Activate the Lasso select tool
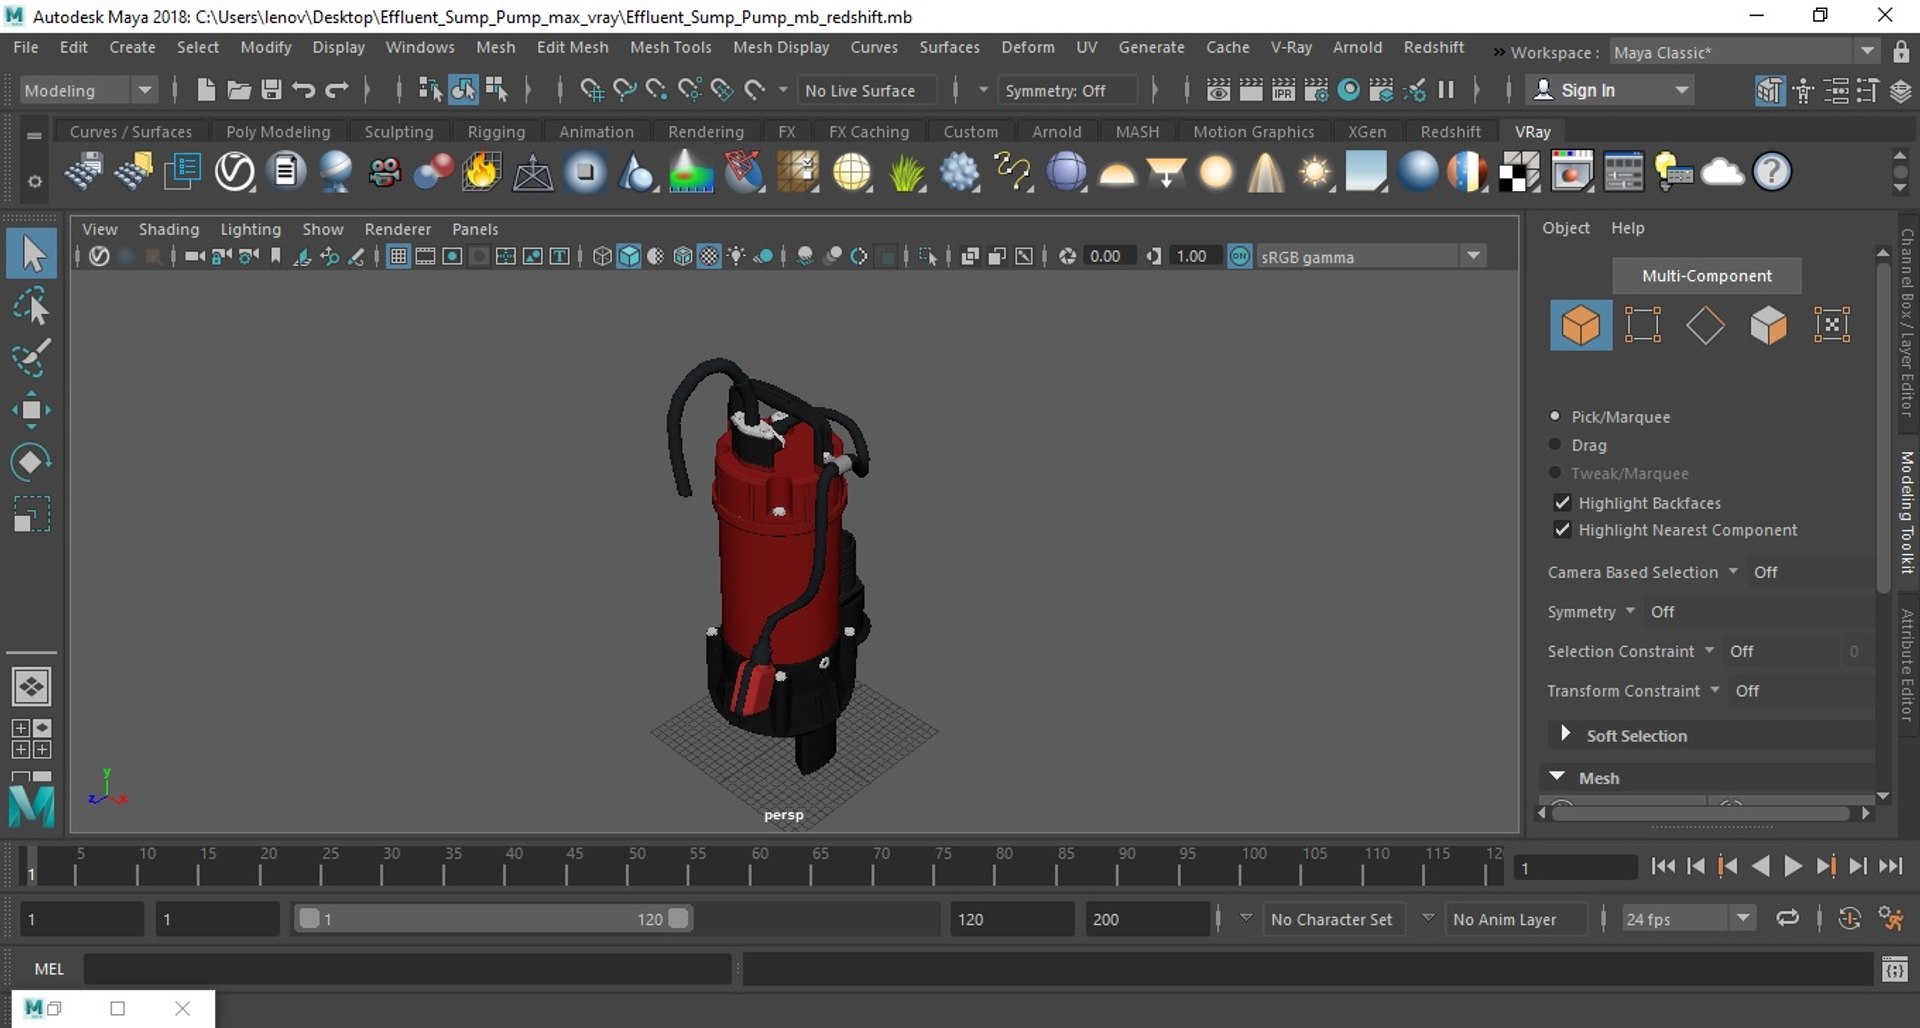The height and width of the screenshot is (1028, 1920). [31, 307]
